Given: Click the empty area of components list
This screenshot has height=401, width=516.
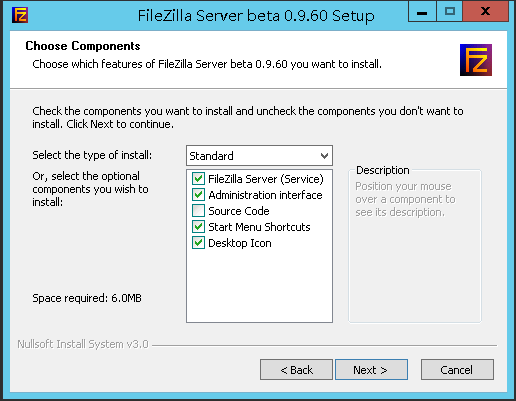Looking at the screenshot, I should 259,287.
